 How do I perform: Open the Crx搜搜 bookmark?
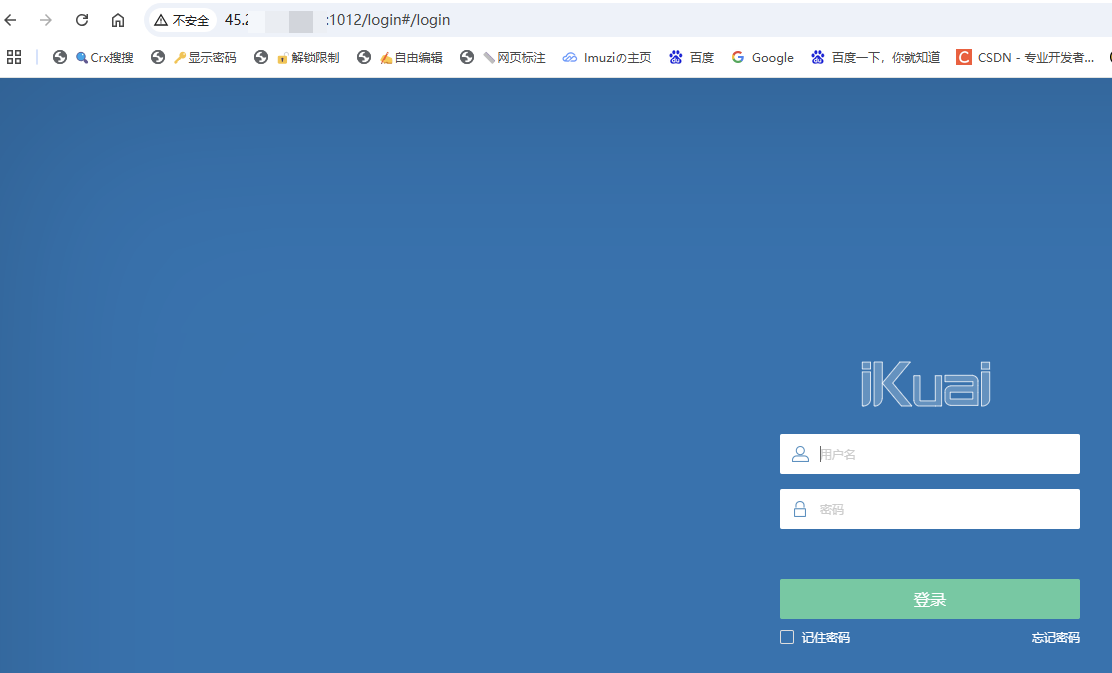[94, 57]
